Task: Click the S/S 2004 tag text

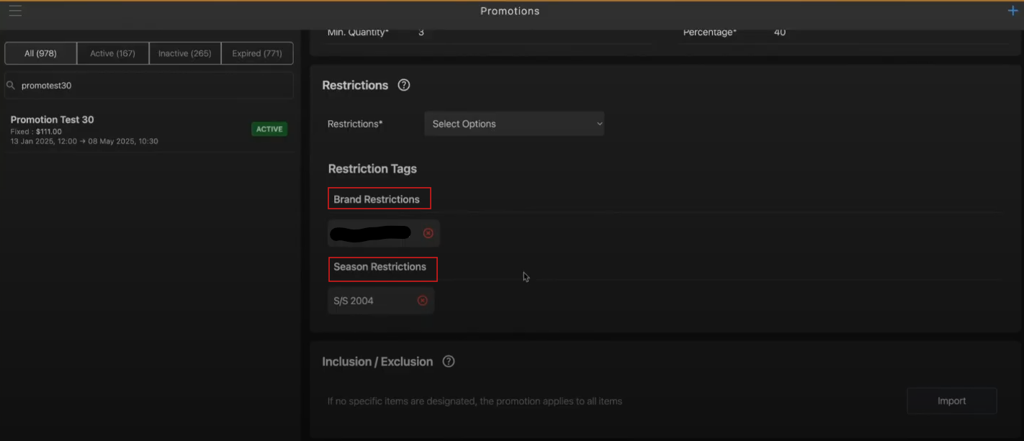Action: 353,301
